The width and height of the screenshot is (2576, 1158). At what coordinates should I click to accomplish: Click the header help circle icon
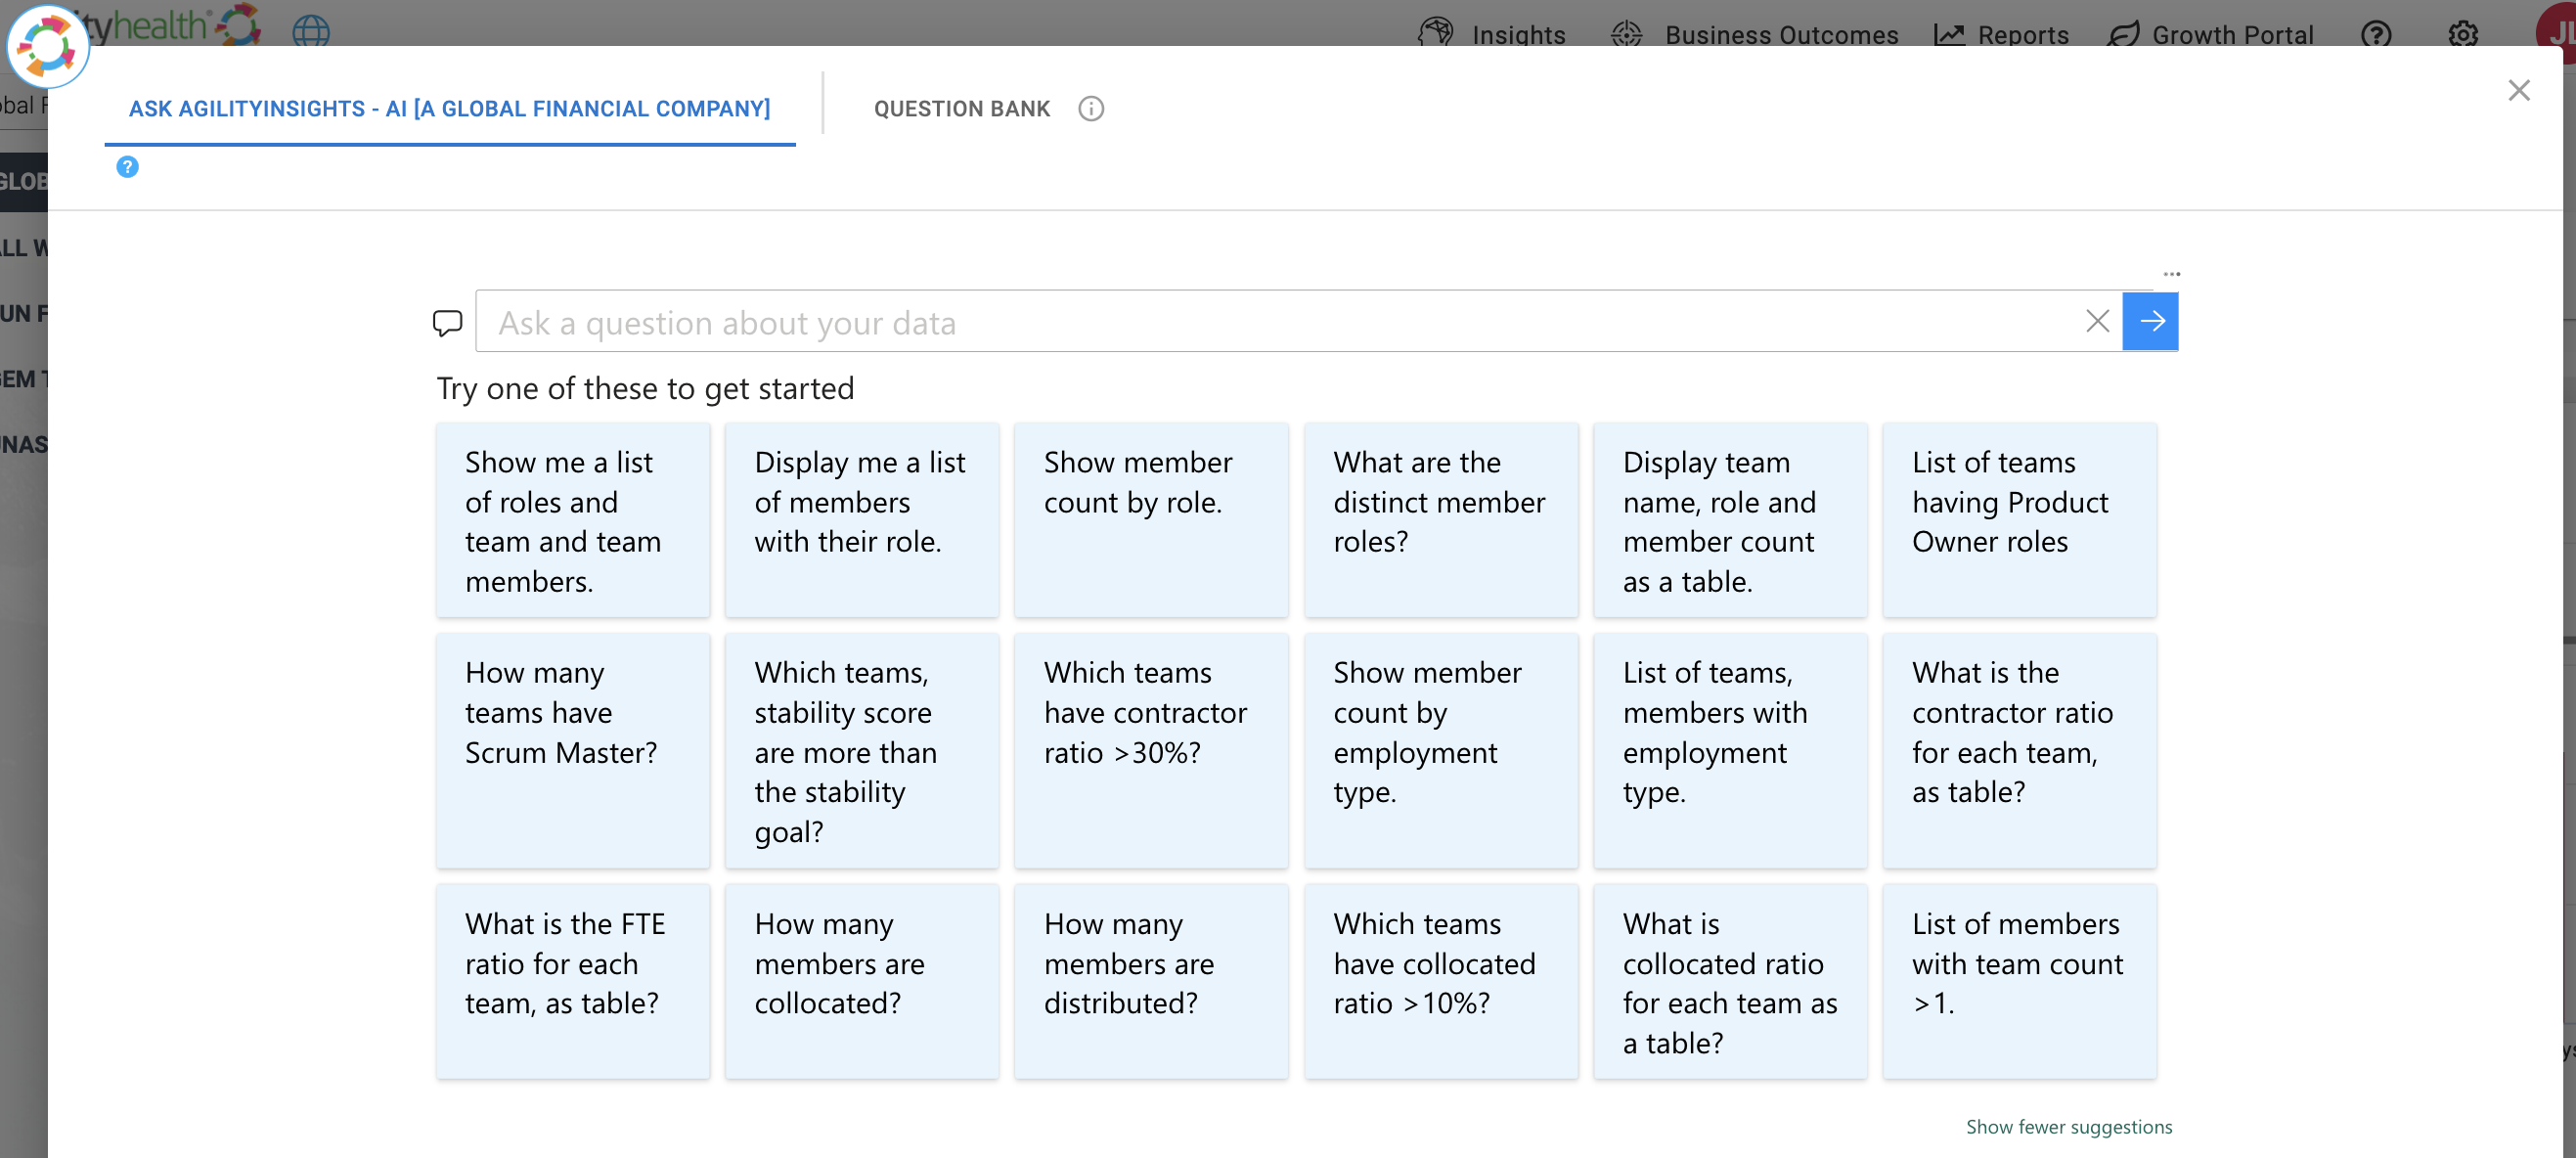tap(2376, 34)
